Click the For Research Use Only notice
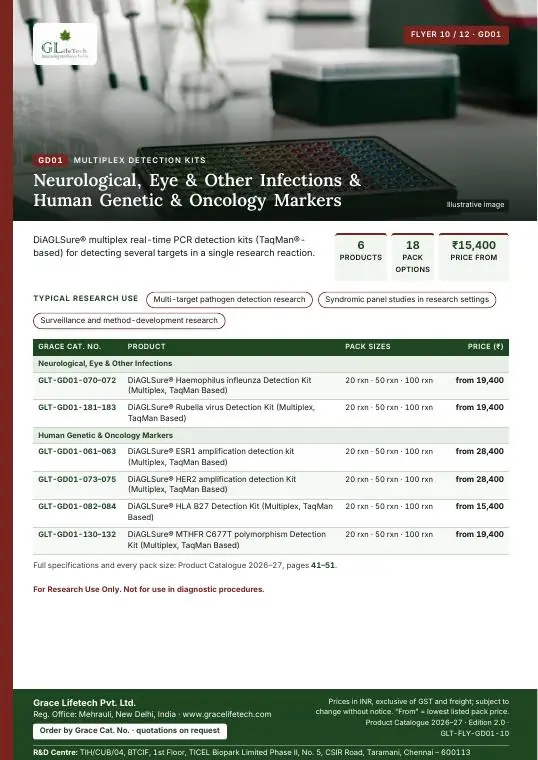The height and width of the screenshot is (760, 538). [x=149, y=589]
